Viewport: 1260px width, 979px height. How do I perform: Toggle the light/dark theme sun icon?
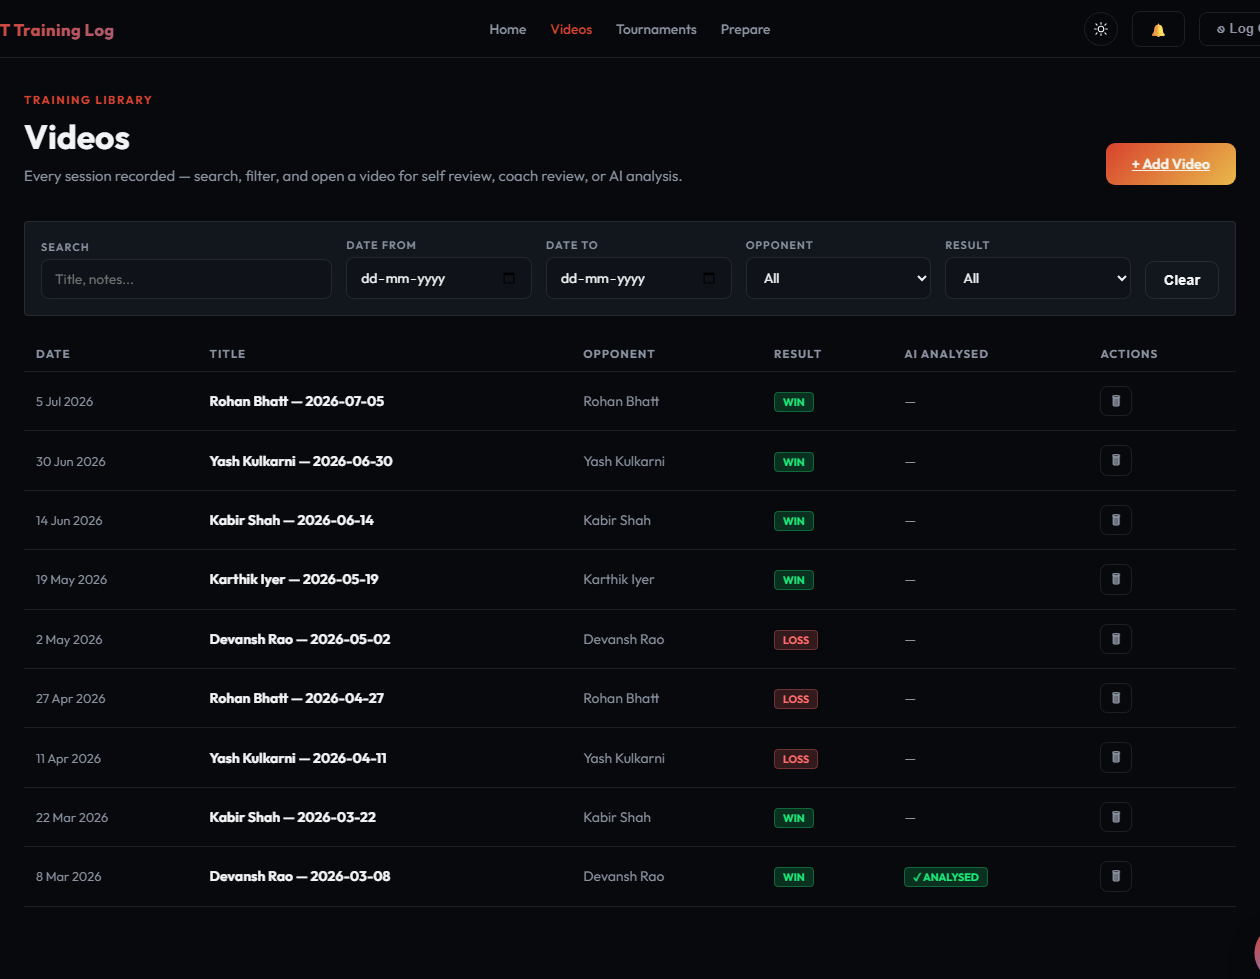(x=1101, y=29)
